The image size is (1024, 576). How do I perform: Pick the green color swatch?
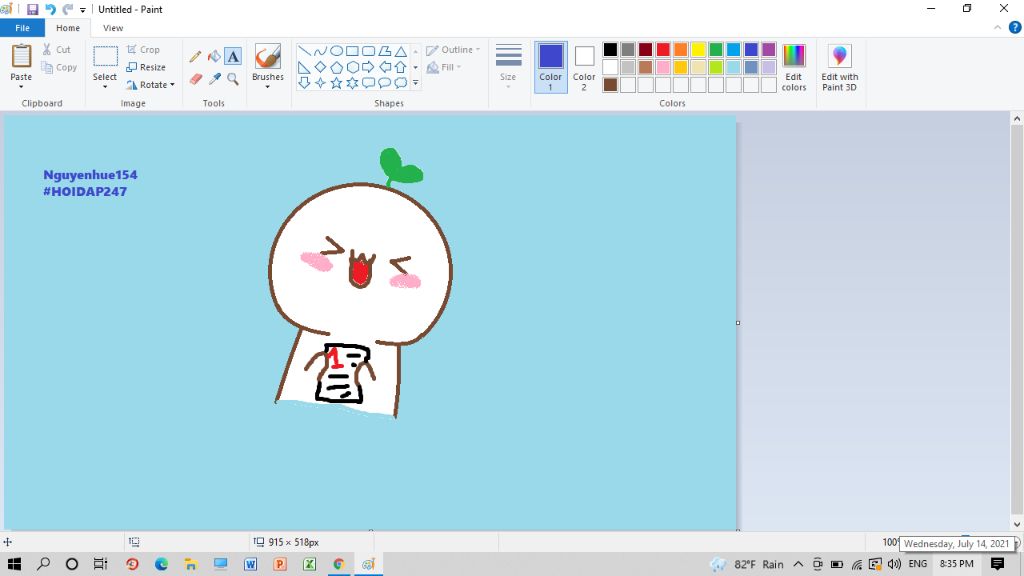716,50
